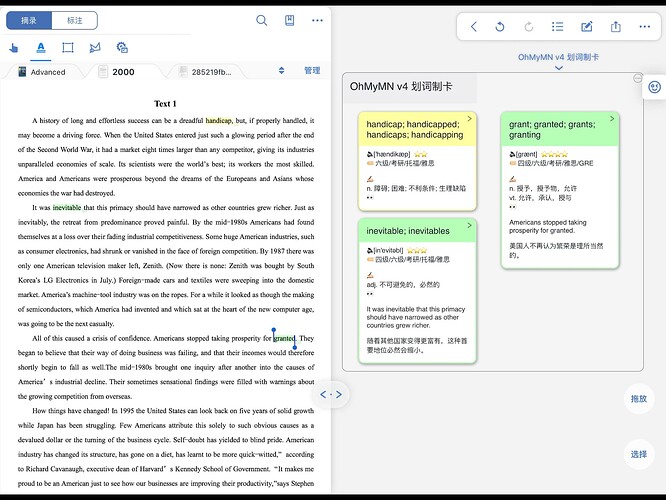This screenshot has width=666, height=500.
Task: Open the bookmark icon in document toolbar
Action: pyautogui.click(x=289, y=20)
